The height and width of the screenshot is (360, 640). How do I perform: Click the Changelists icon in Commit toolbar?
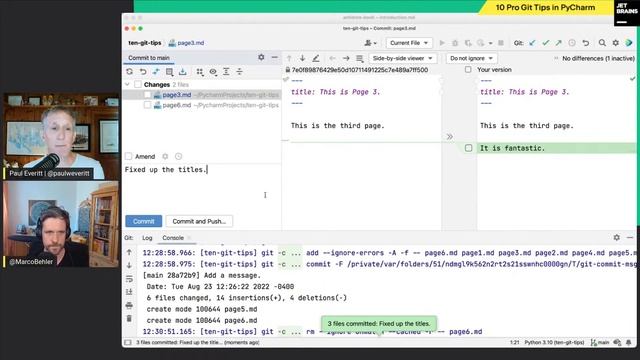169,72
